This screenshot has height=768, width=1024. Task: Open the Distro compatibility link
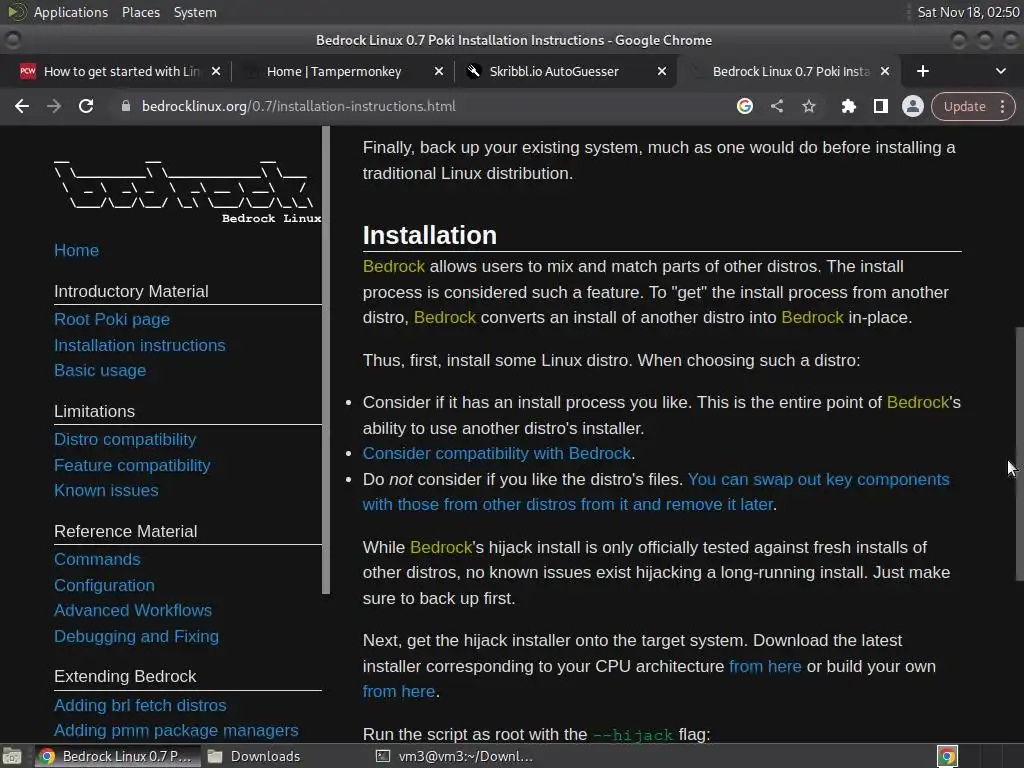125,440
